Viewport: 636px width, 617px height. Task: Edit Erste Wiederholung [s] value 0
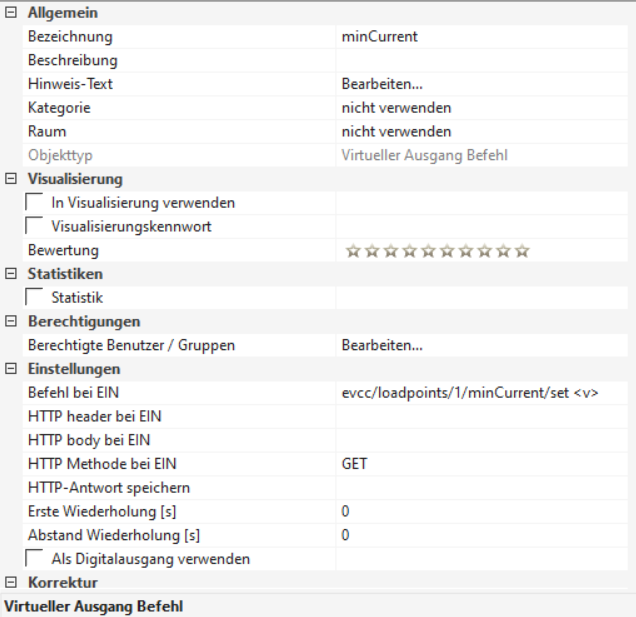point(482,511)
